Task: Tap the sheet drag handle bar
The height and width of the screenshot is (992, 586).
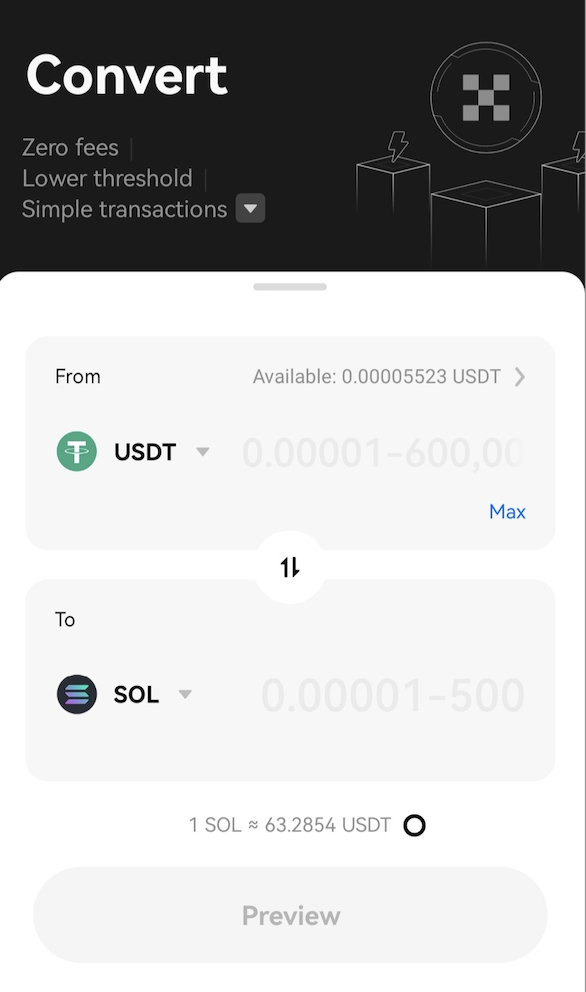Action: pos(290,287)
